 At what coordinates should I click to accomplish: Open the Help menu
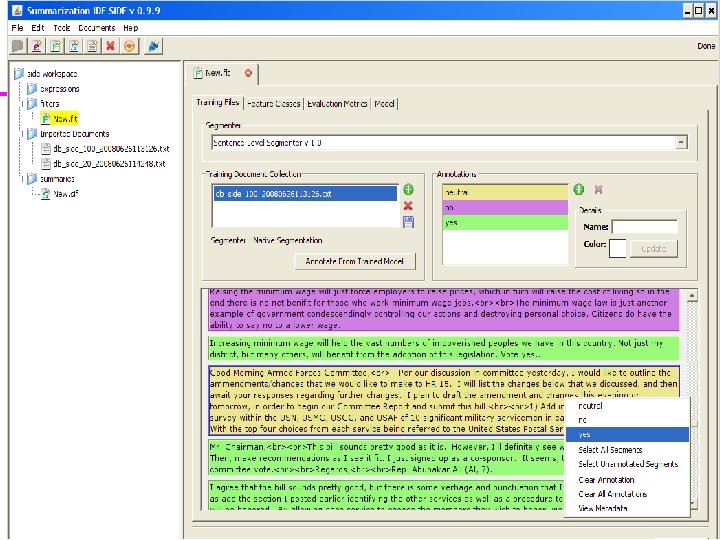130,28
